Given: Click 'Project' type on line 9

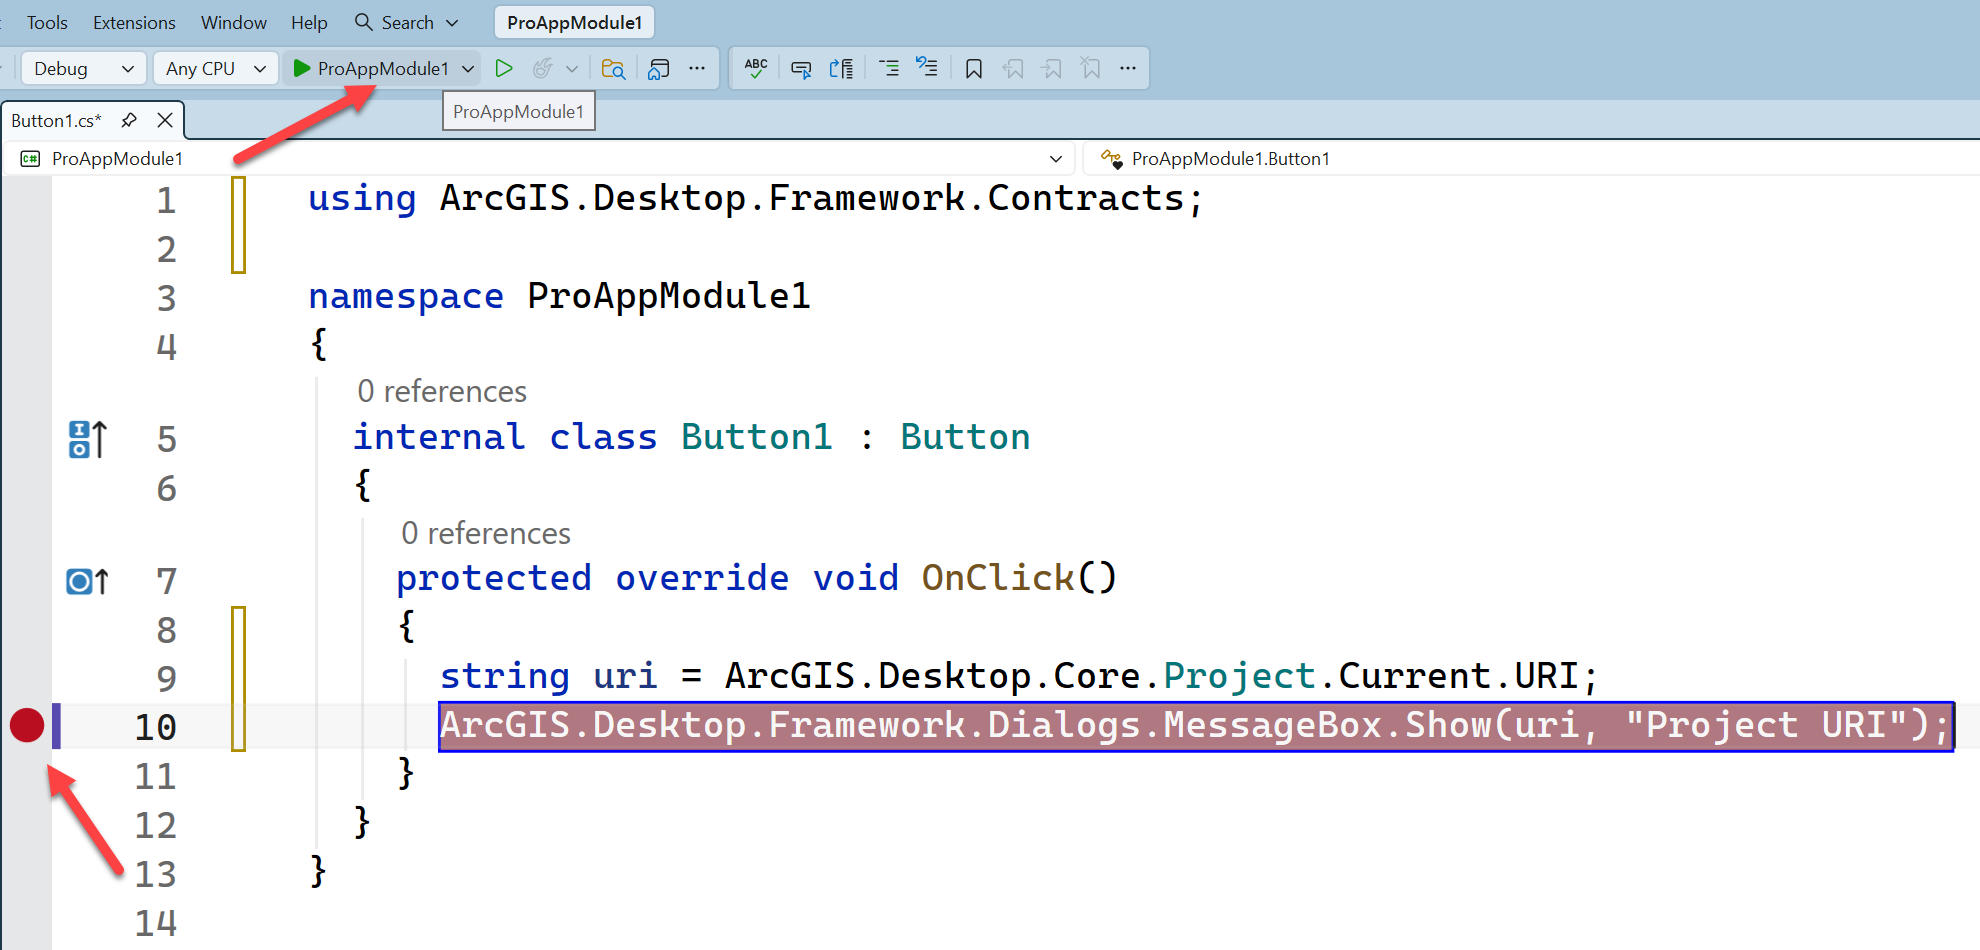Looking at the screenshot, I should pos(1239,676).
